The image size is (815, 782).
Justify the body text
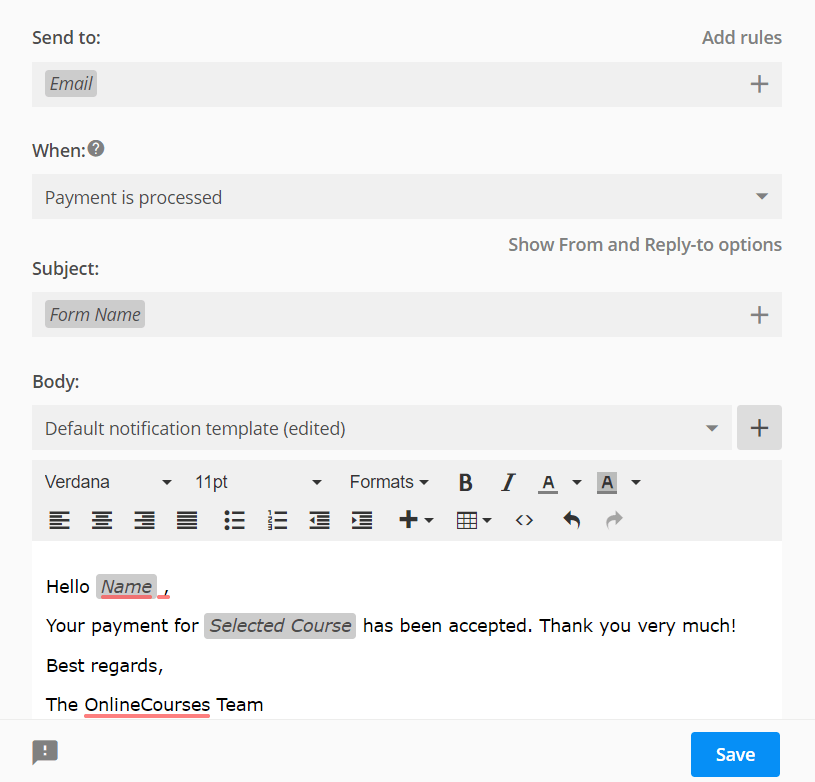pos(187,520)
